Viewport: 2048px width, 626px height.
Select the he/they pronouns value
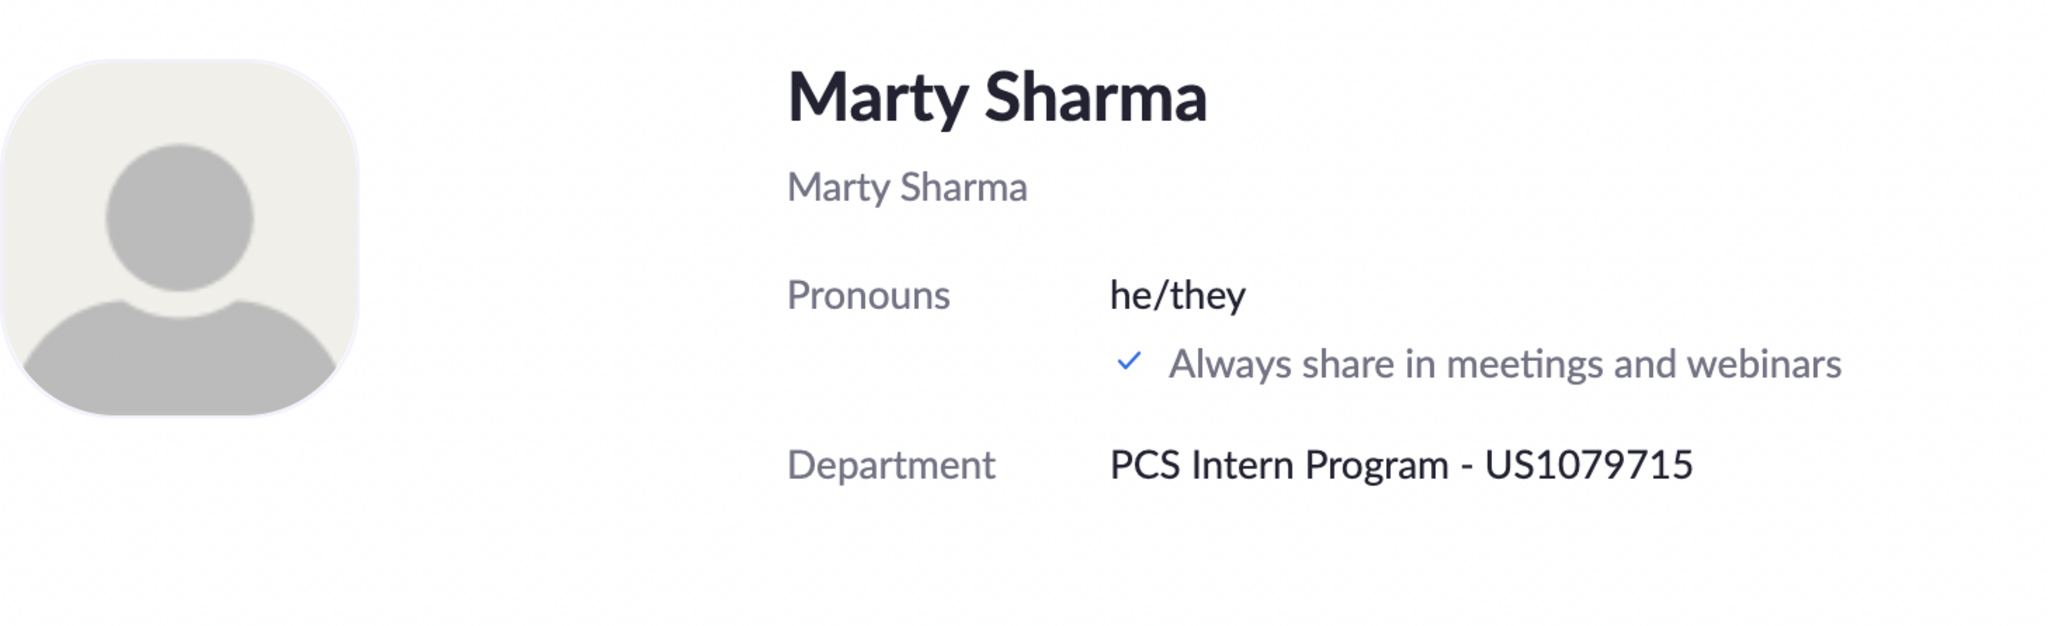[x=1177, y=296]
